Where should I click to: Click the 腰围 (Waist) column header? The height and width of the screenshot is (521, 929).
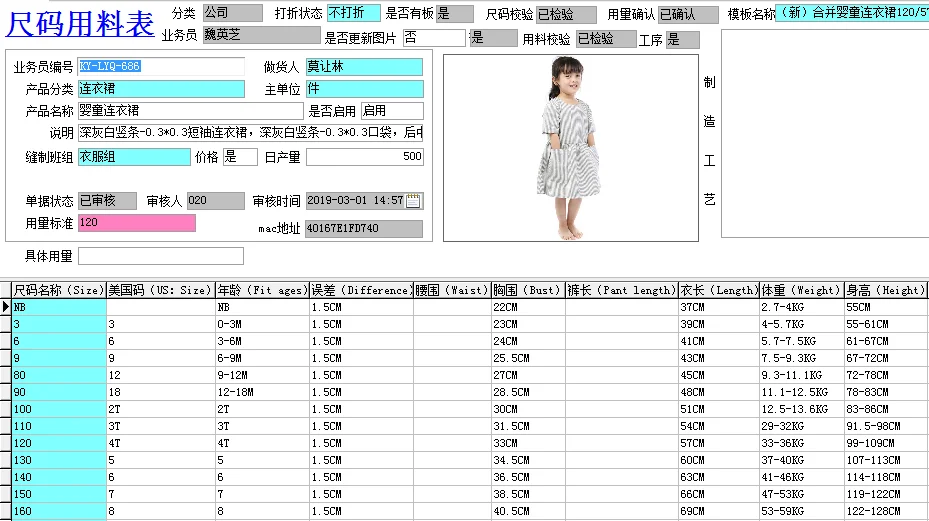pyautogui.click(x=452, y=290)
